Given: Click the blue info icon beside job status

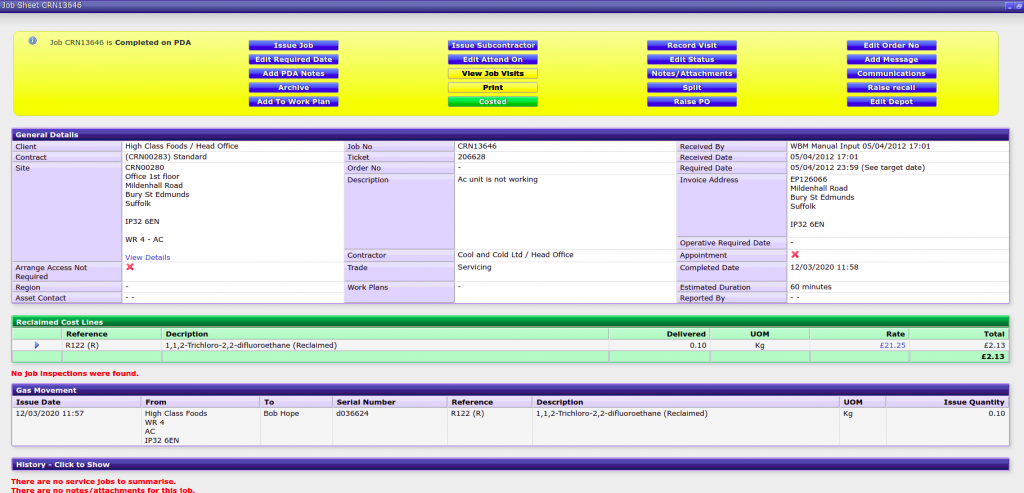Looking at the screenshot, I should (x=33, y=40).
